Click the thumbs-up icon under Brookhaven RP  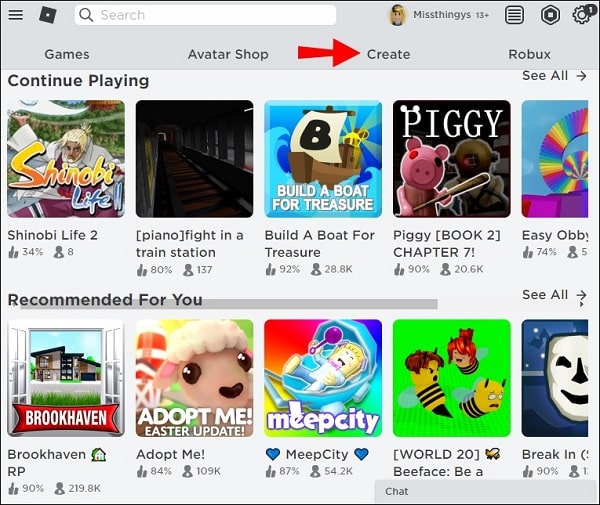pos(13,489)
